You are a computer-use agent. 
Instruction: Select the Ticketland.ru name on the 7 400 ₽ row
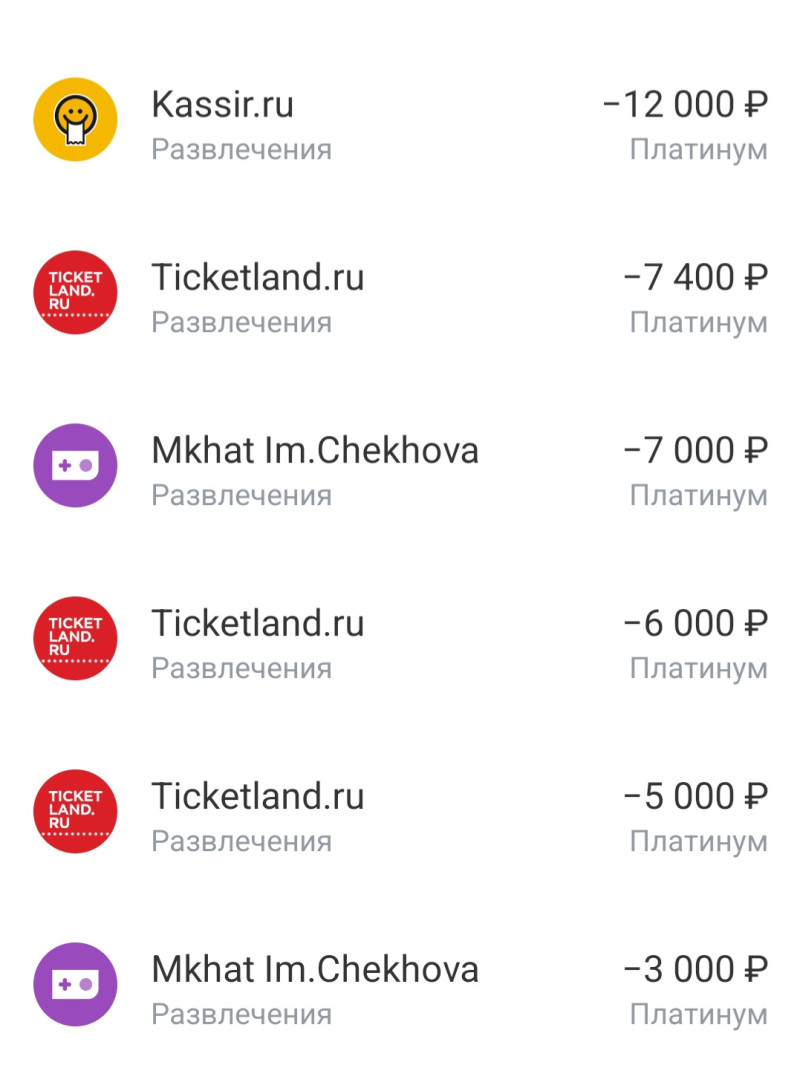click(x=257, y=277)
